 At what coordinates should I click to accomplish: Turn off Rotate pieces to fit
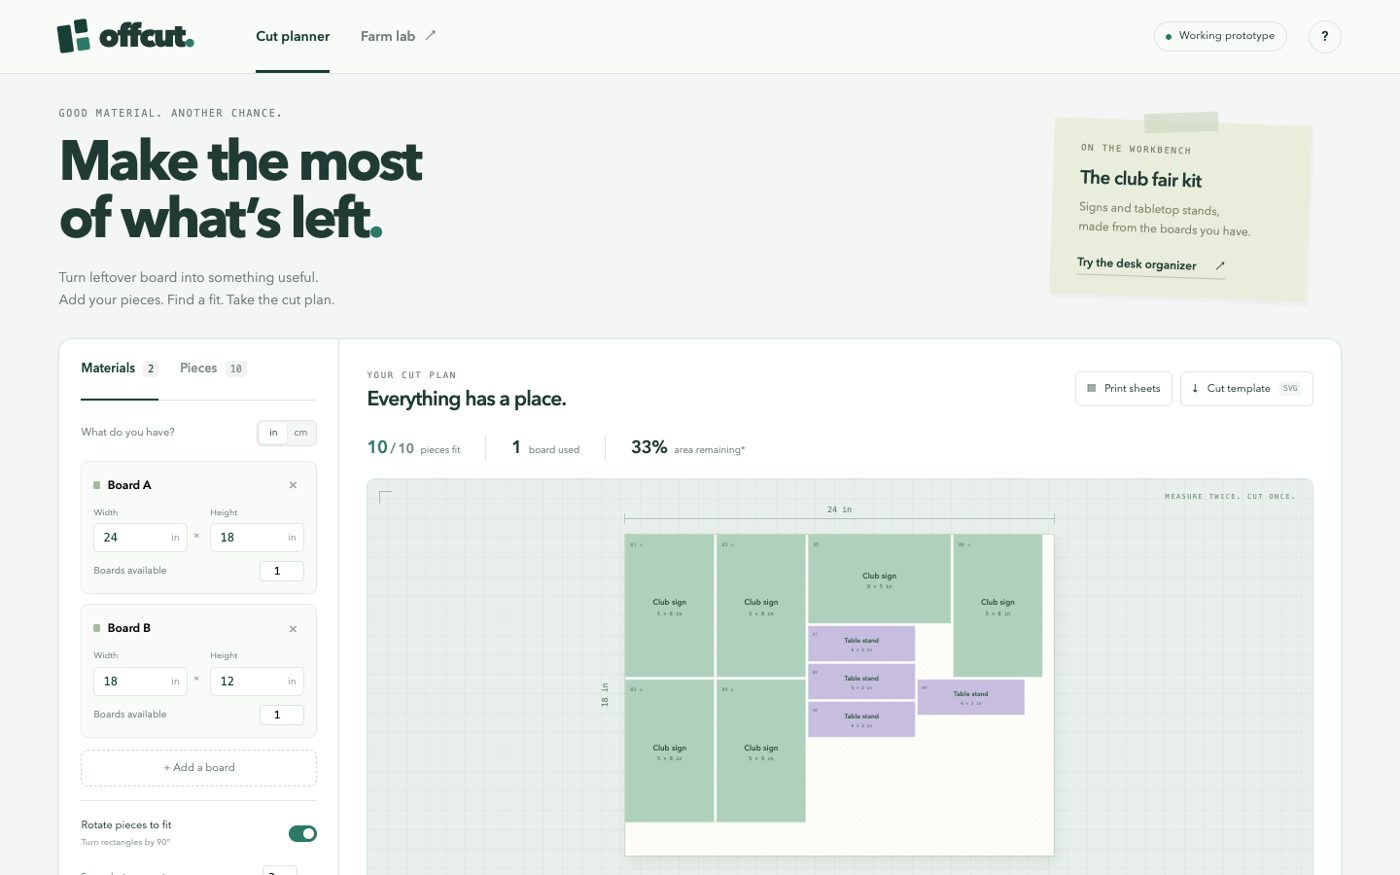[x=302, y=833]
